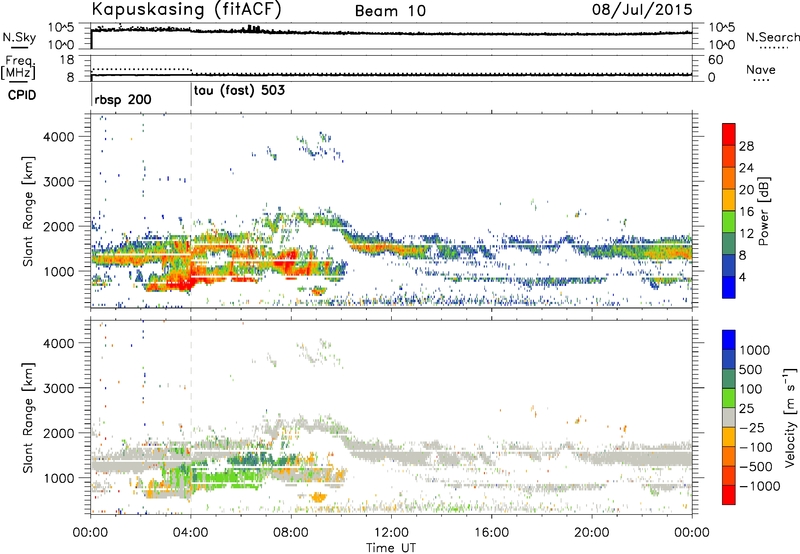The image size is (800, 554).
Task: Click the '16:00' time tick label
Action: click(x=491, y=533)
